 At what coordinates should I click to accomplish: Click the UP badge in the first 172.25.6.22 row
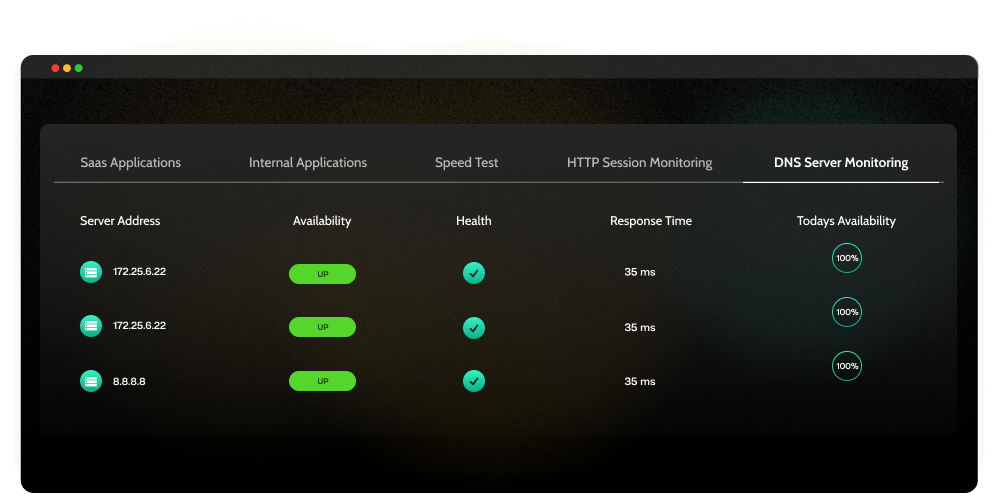tap(323, 274)
